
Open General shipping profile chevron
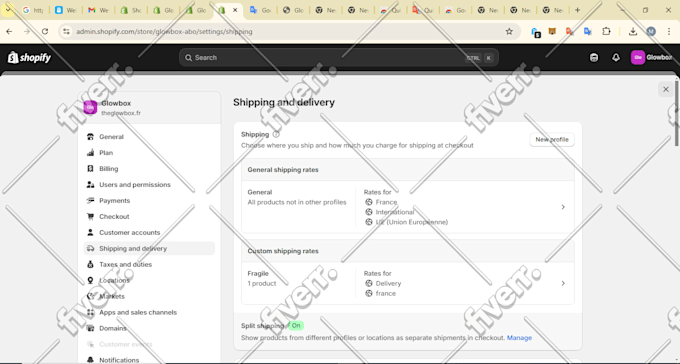pos(563,207)
